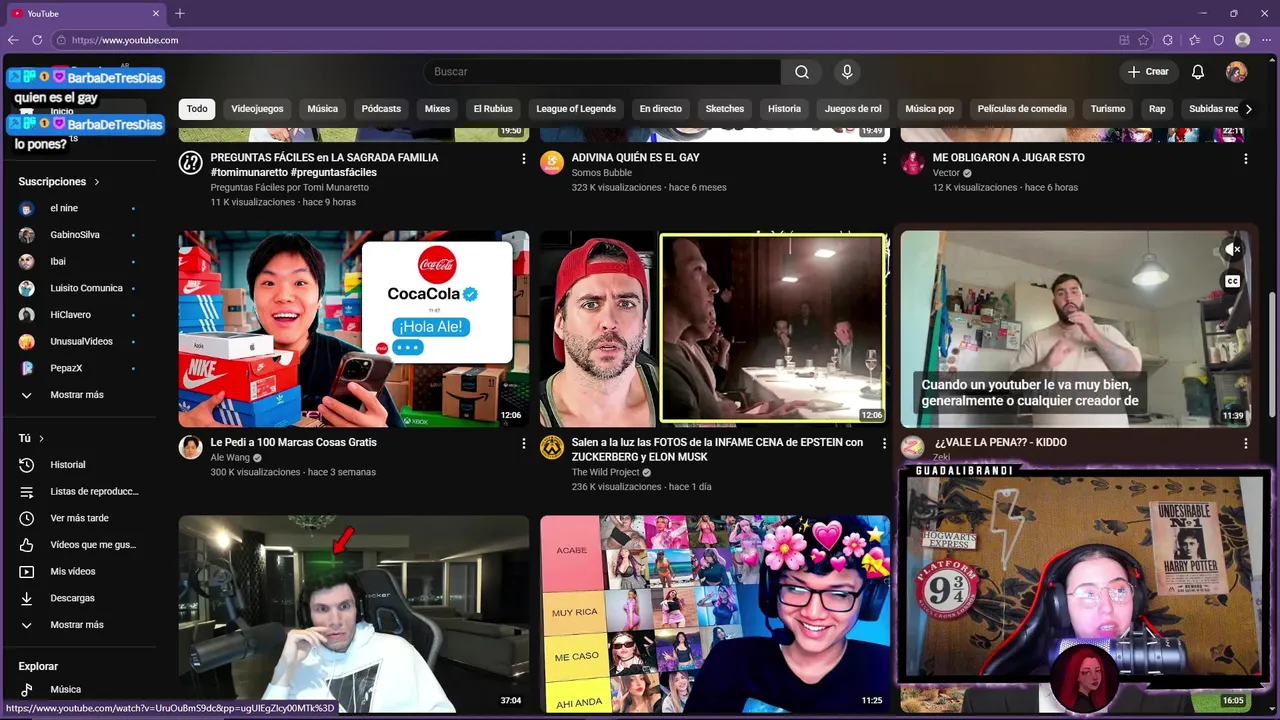Open the notifications bell
1280x720 pixels.
(x=1198, y=72)
